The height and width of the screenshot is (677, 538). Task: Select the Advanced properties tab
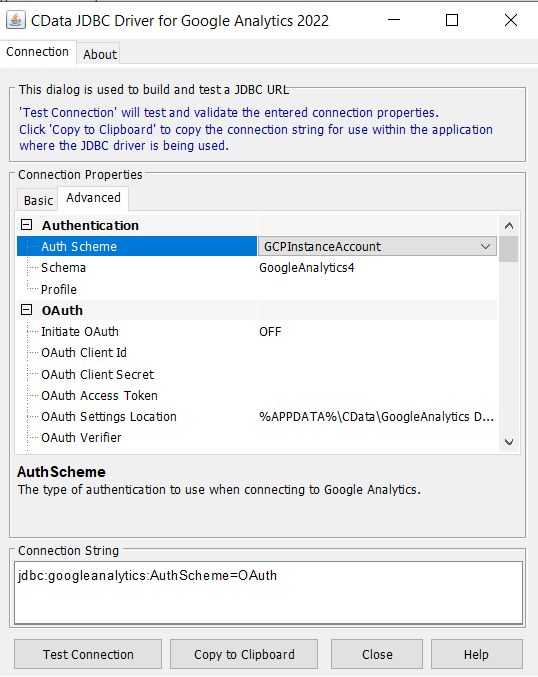(93, 198)
